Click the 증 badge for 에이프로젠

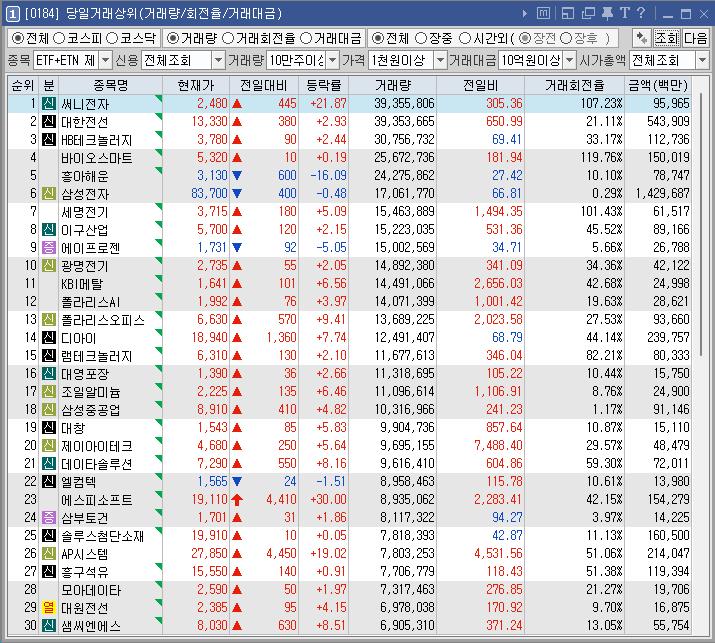tap(49, 248)
